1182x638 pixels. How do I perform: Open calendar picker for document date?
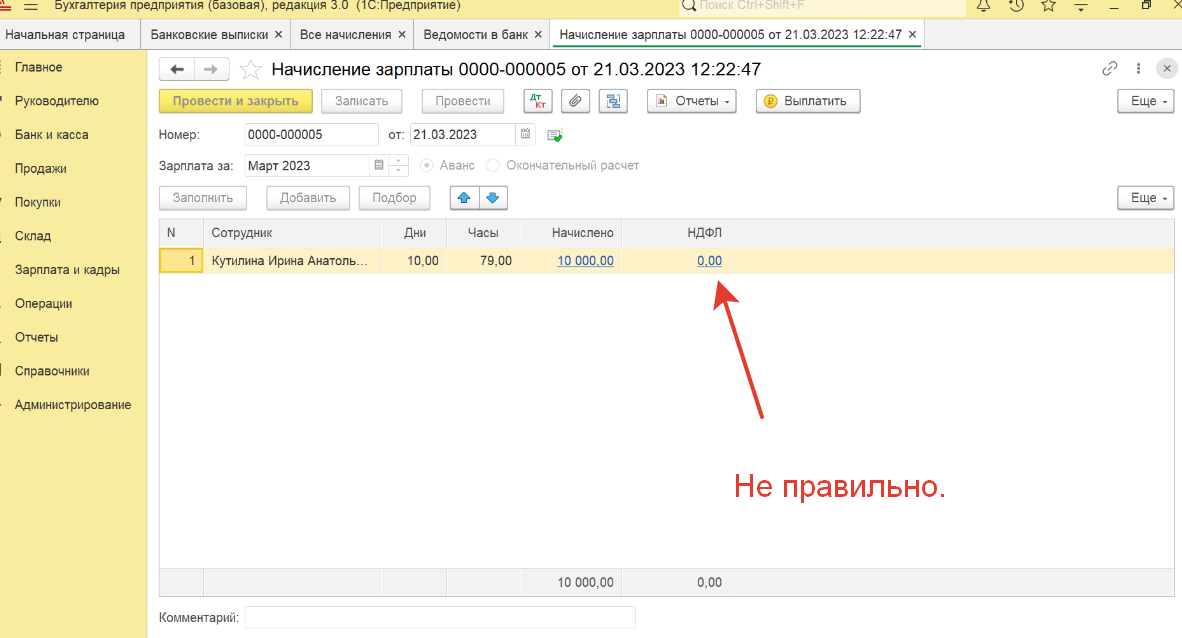525,135
